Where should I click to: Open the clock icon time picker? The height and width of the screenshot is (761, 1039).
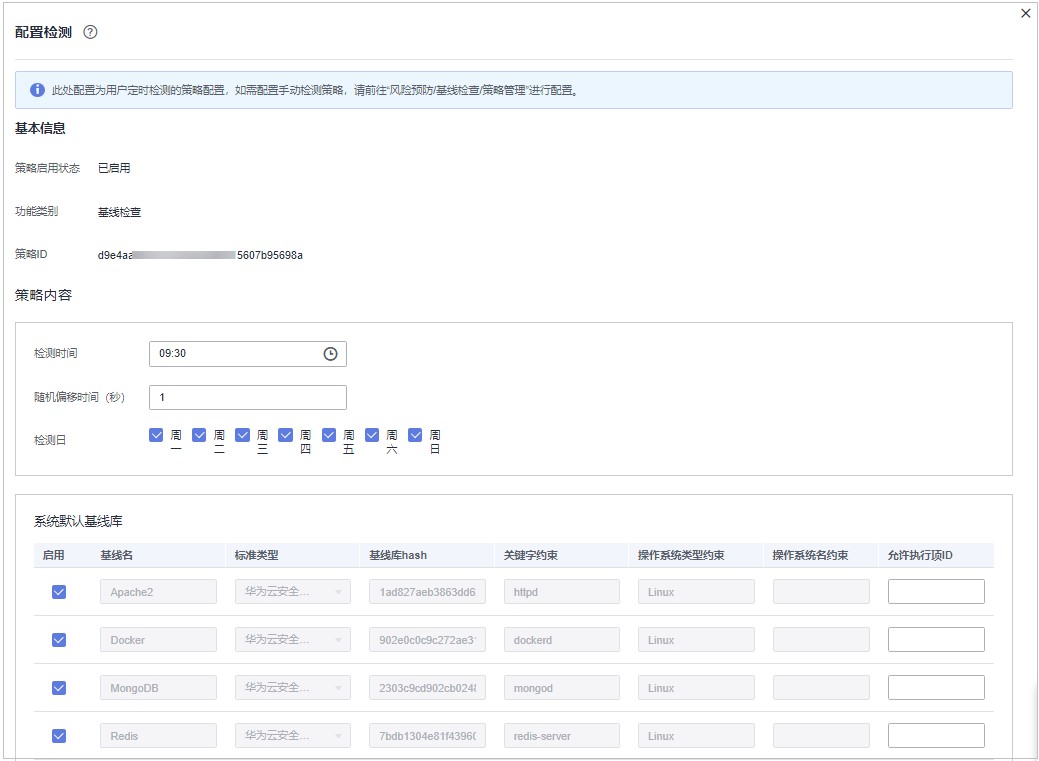click(x=330, y=354)
